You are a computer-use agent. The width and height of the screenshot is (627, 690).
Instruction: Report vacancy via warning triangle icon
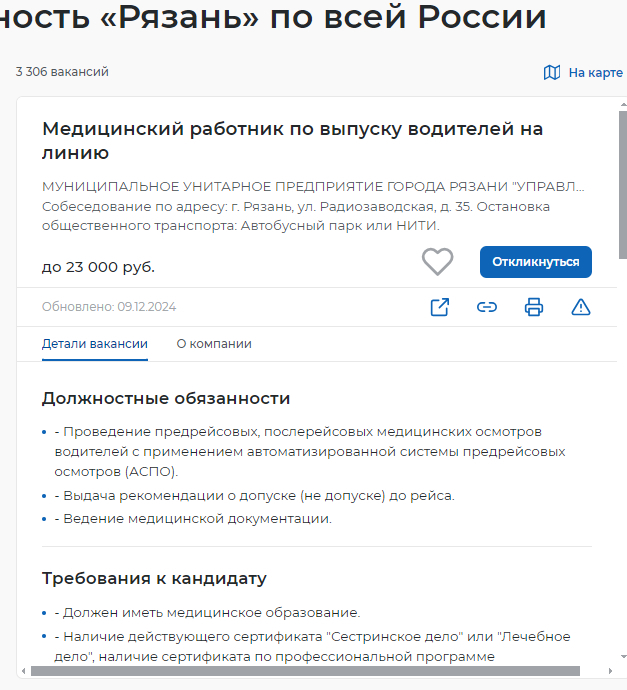[580, 307]
